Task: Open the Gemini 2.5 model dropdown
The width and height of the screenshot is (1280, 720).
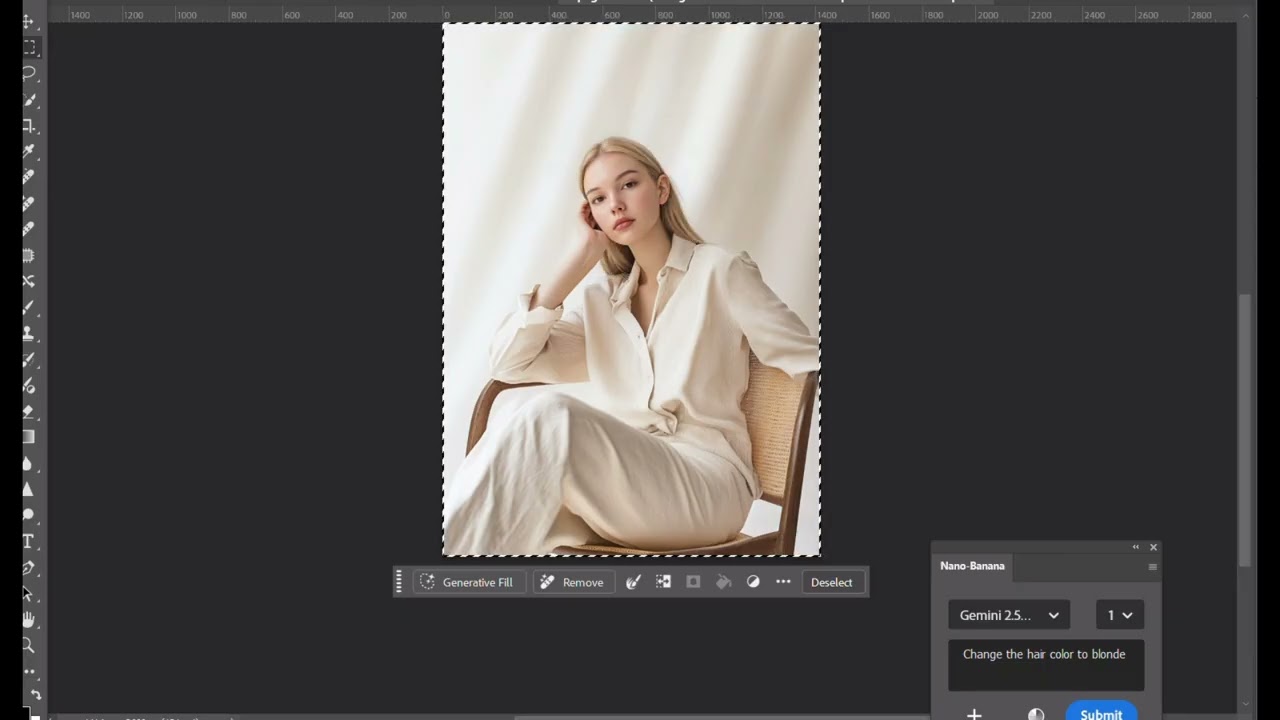Action: (1008, 615)
